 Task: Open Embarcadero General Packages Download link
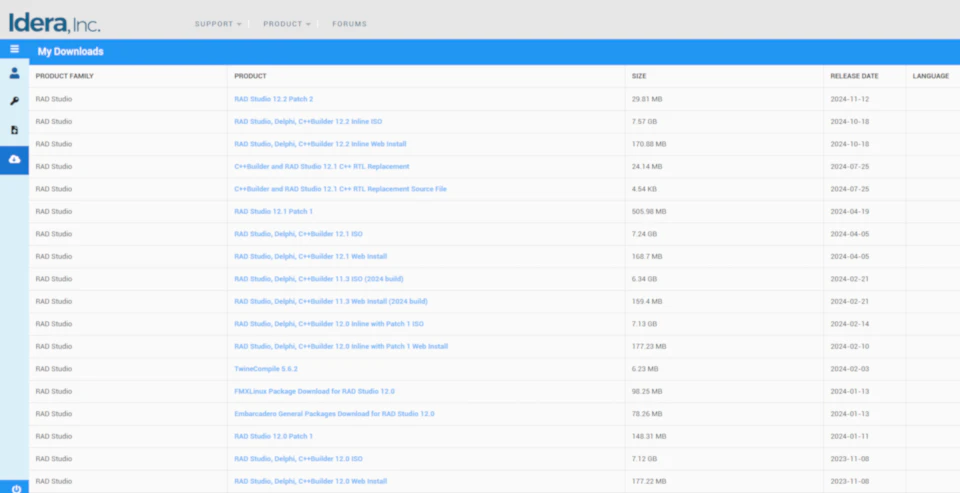(x=334, y=413)
